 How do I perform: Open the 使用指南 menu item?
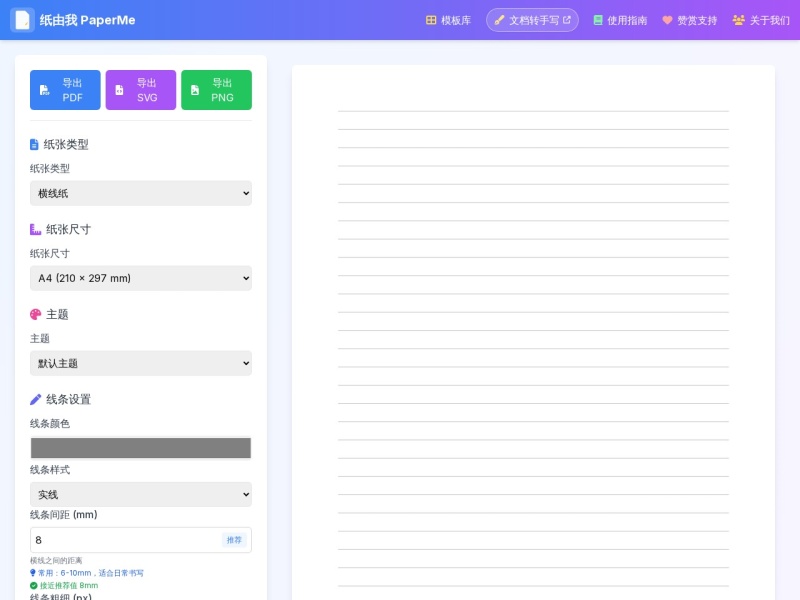[x=620, y=20]
